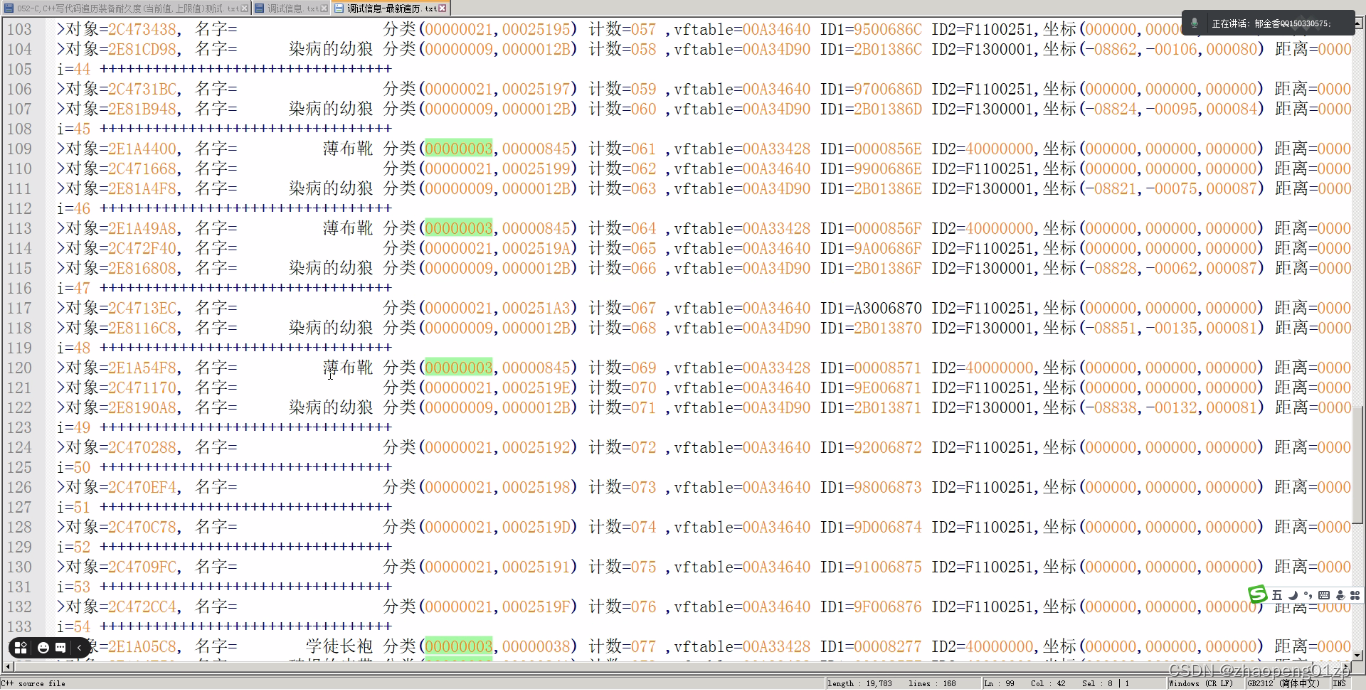The height and width of the screenshot is (690, 1366).
Task: Click the 'C++ source file' status entry
Action: (x=33, y=683)
